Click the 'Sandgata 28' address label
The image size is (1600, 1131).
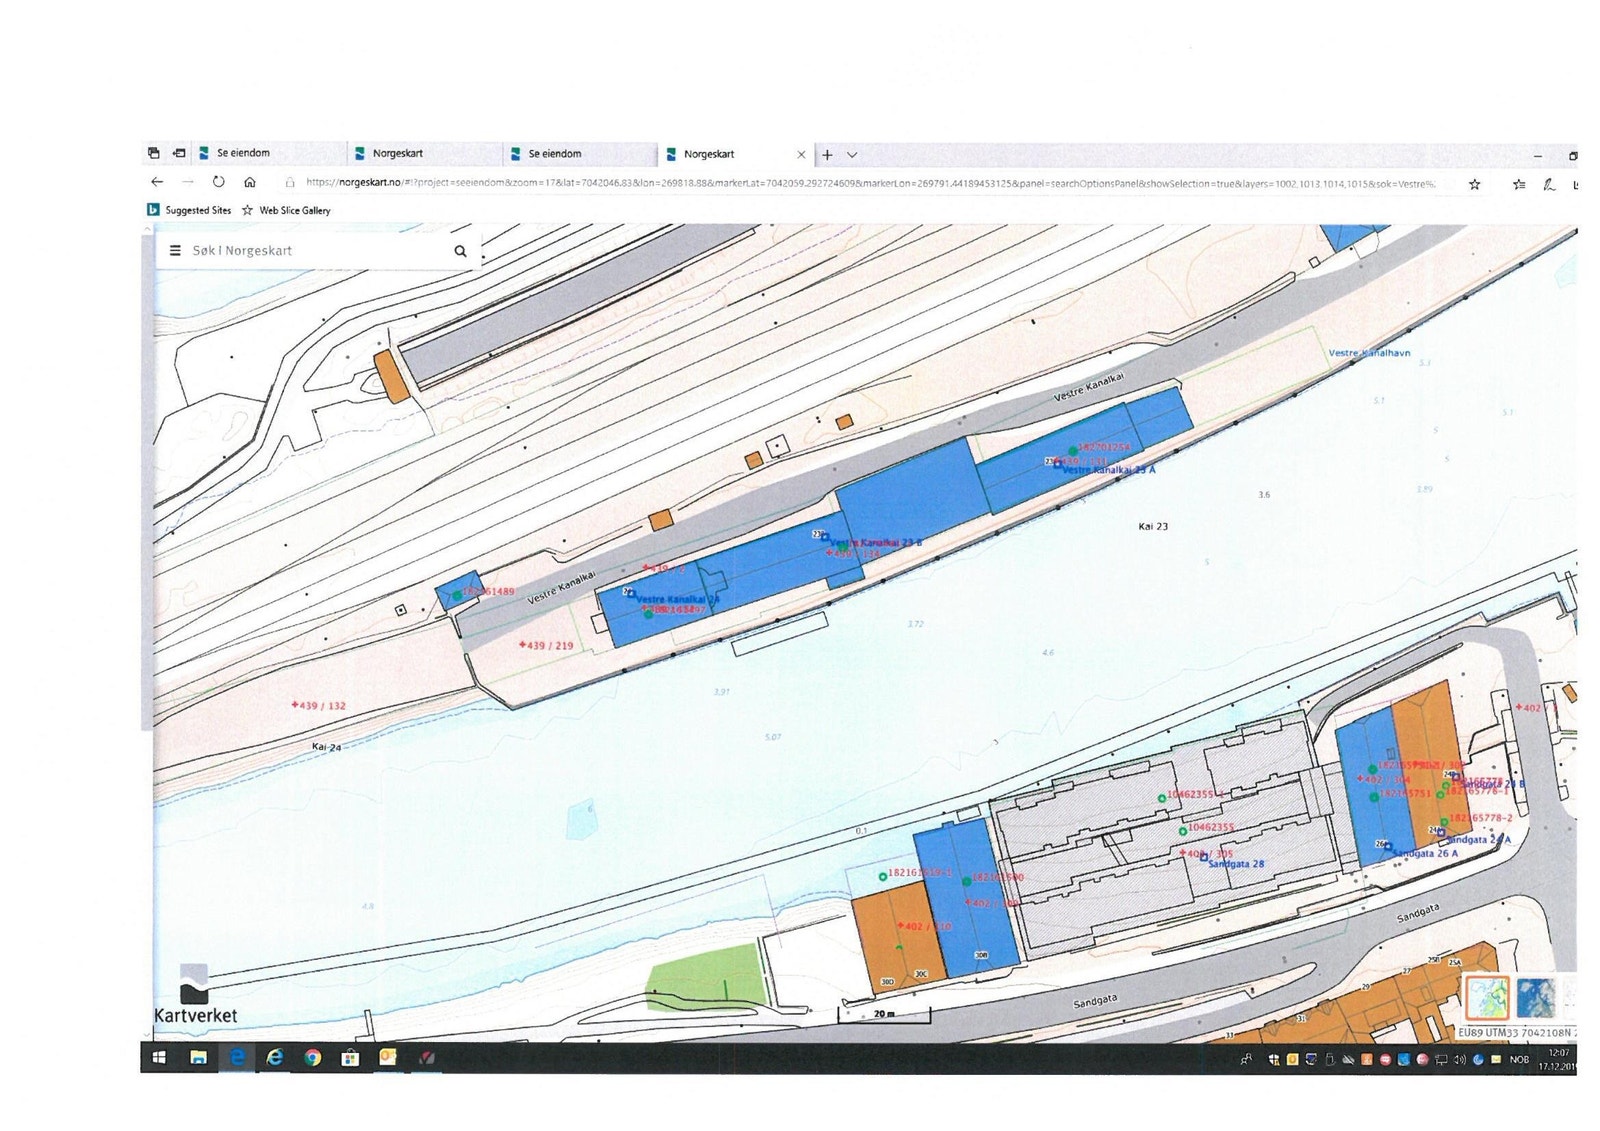[1236, 864]
